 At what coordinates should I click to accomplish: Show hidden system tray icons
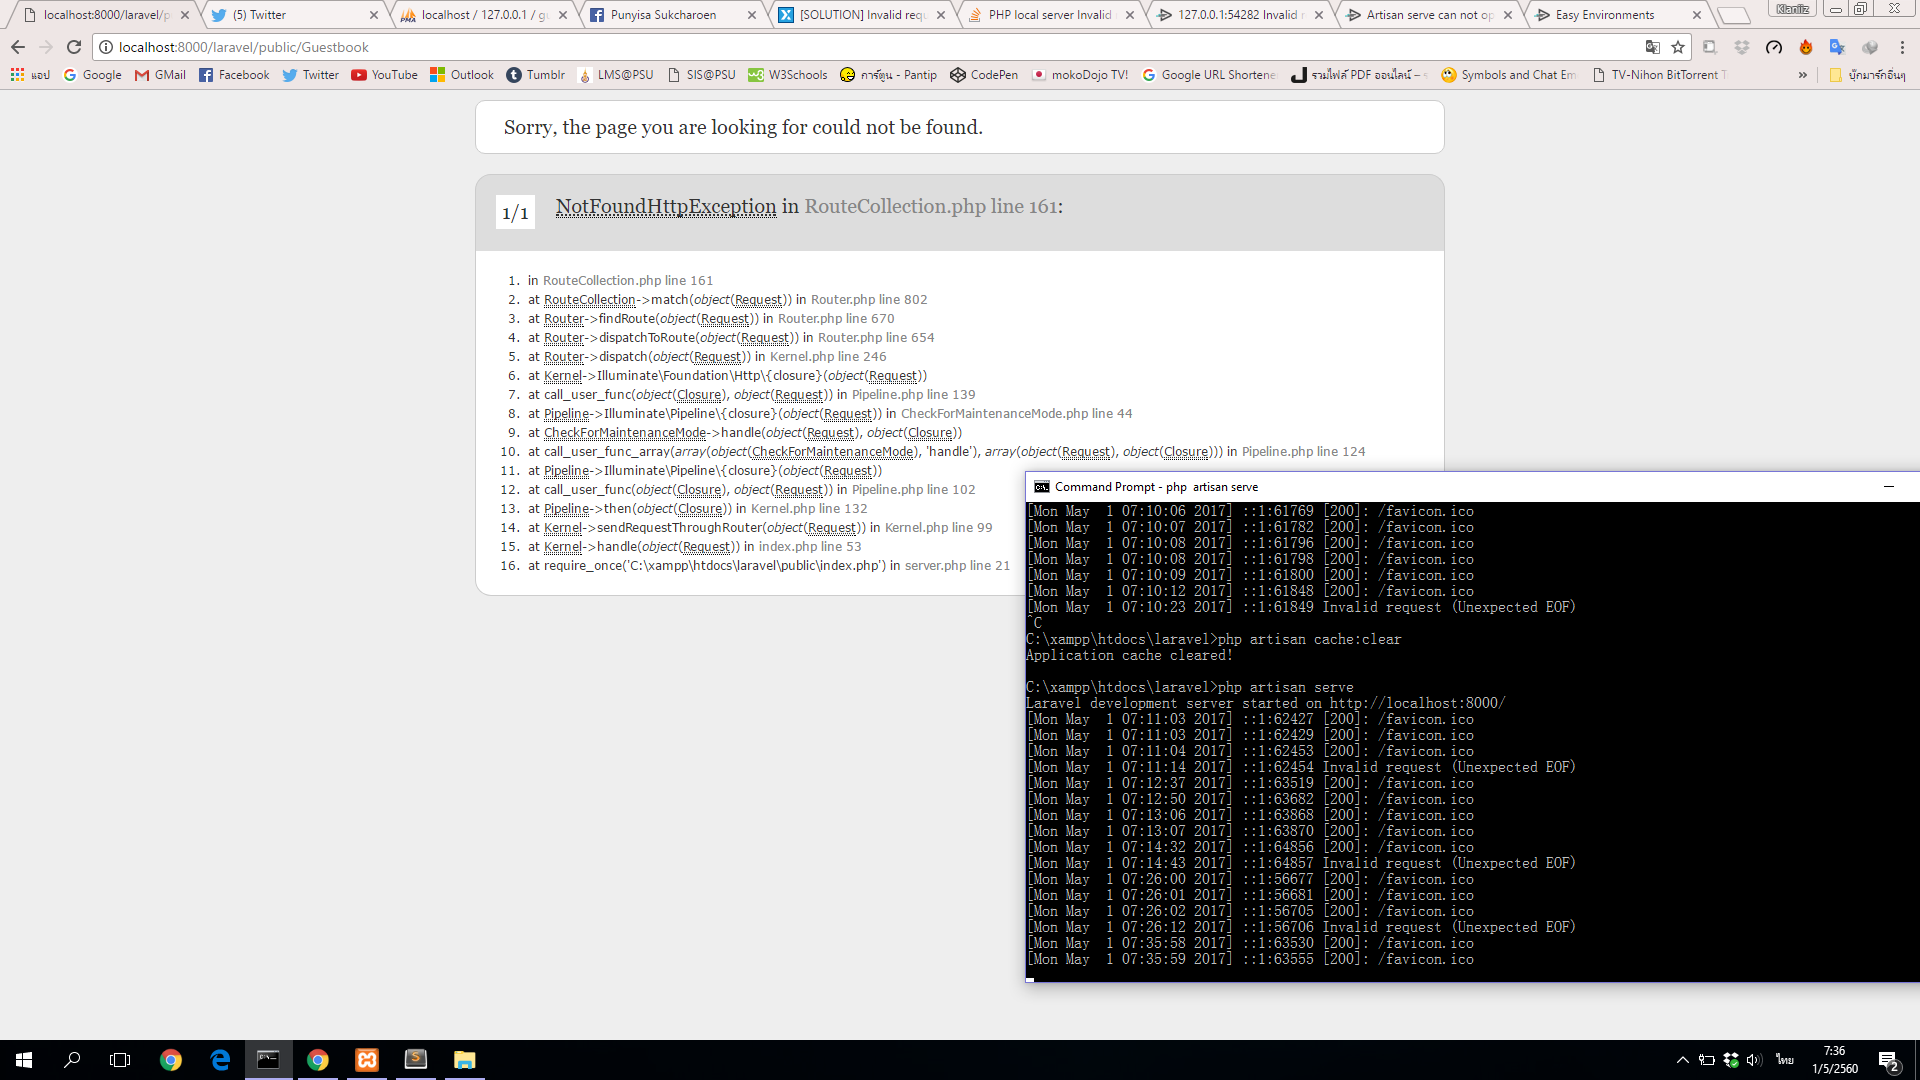pos(1682,1060)
